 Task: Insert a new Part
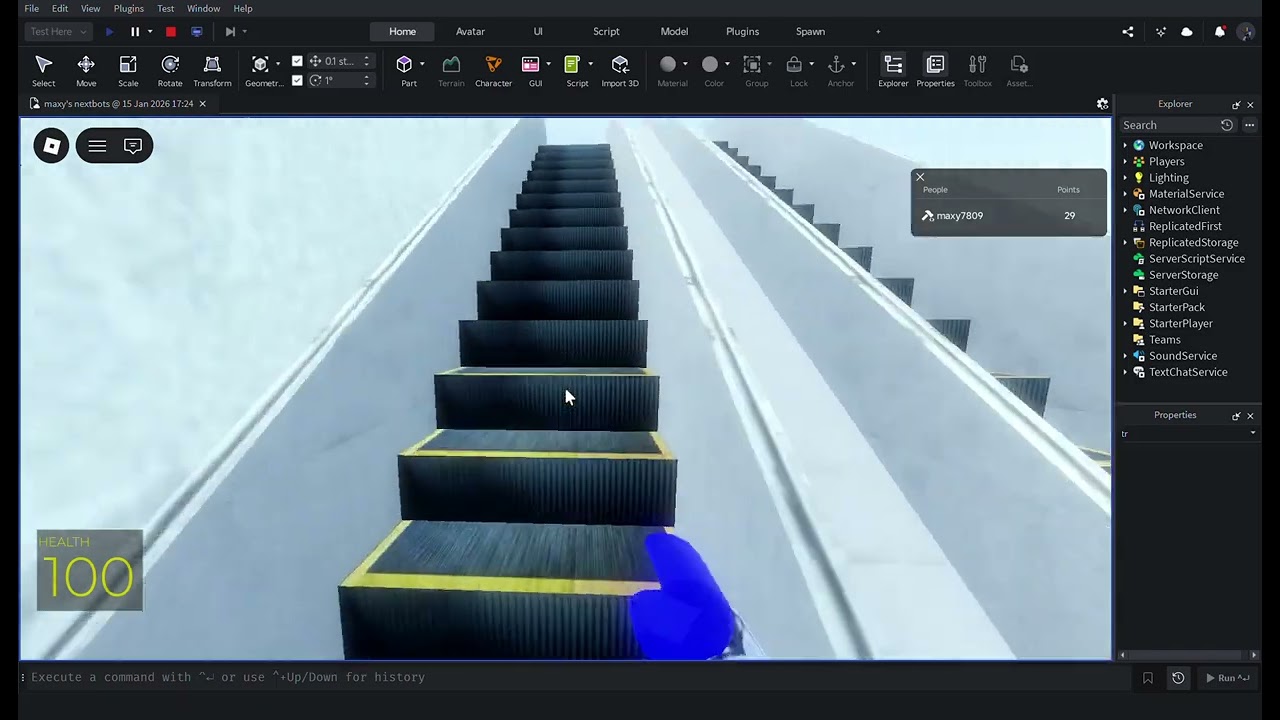[404, 65]
